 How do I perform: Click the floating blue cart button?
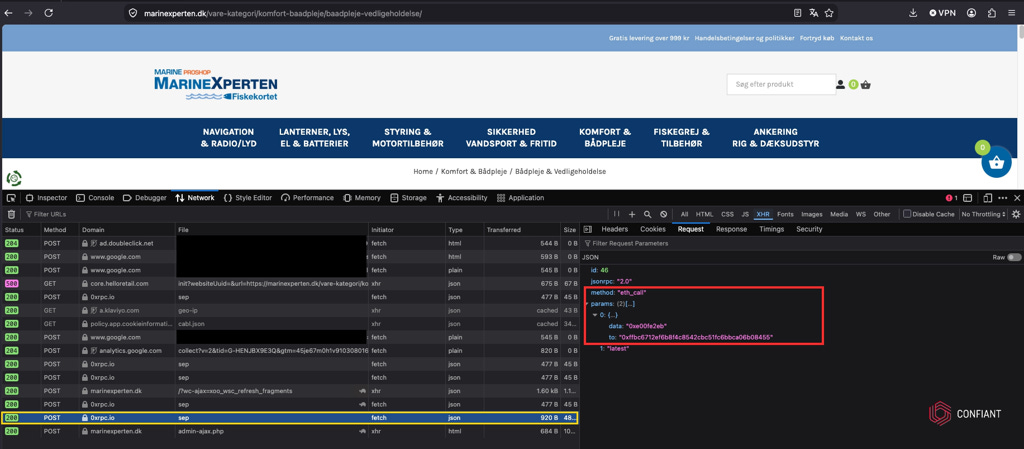pos(996,163)
